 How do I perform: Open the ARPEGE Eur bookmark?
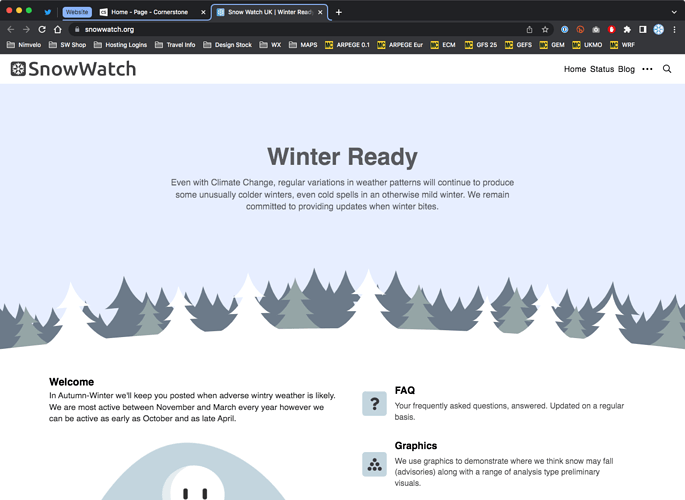400,45
